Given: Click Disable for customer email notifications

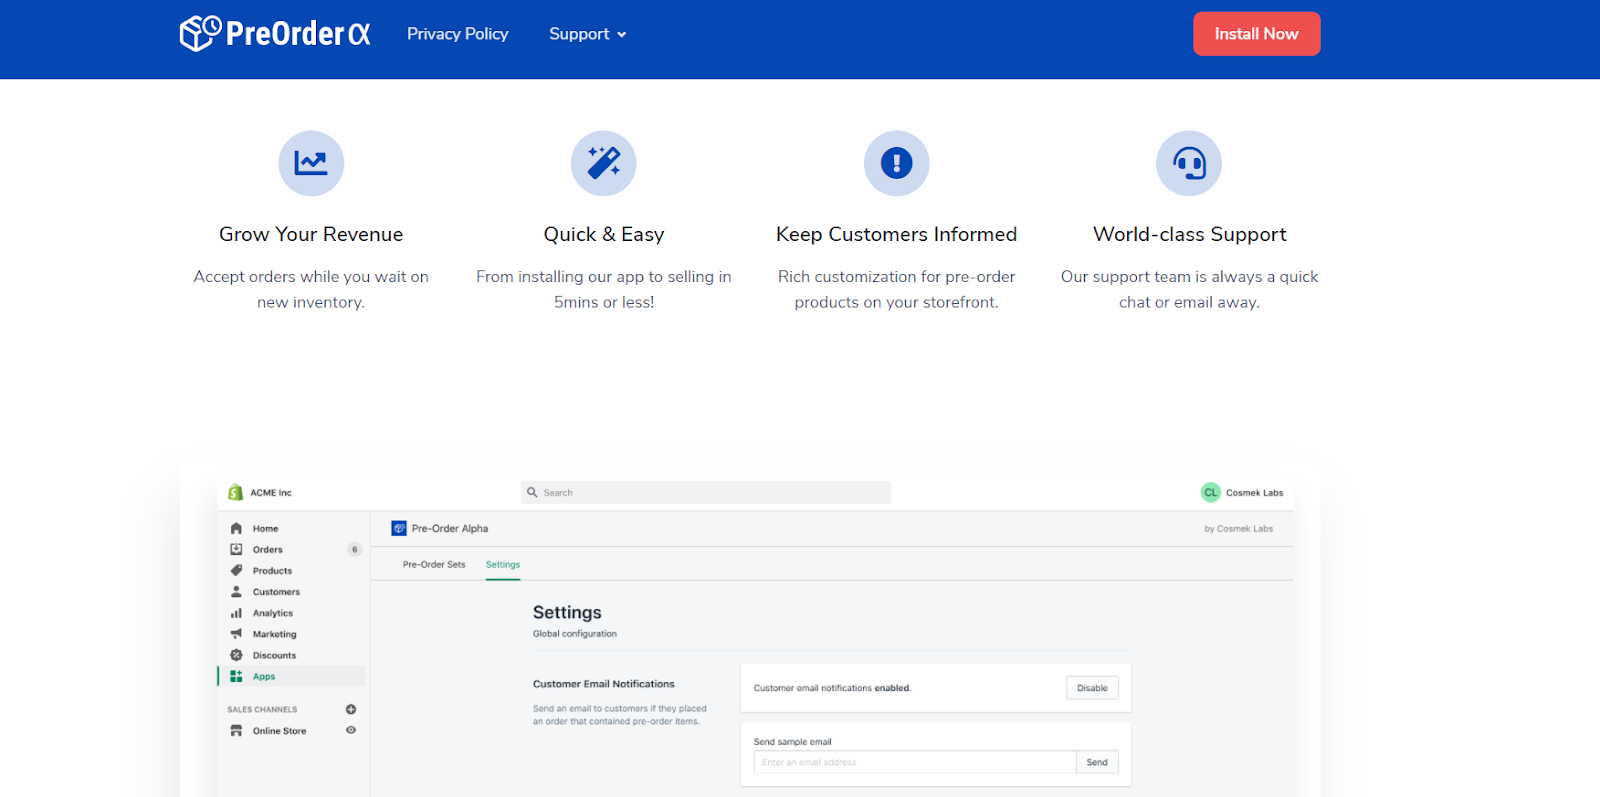Looking at the screenshot, I should [x=1092, y=688].
